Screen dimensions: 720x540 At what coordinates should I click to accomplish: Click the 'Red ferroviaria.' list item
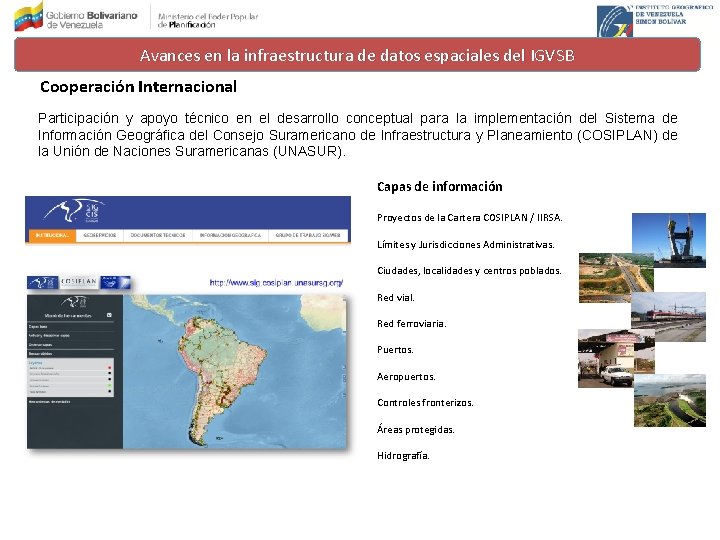(411, 324)
